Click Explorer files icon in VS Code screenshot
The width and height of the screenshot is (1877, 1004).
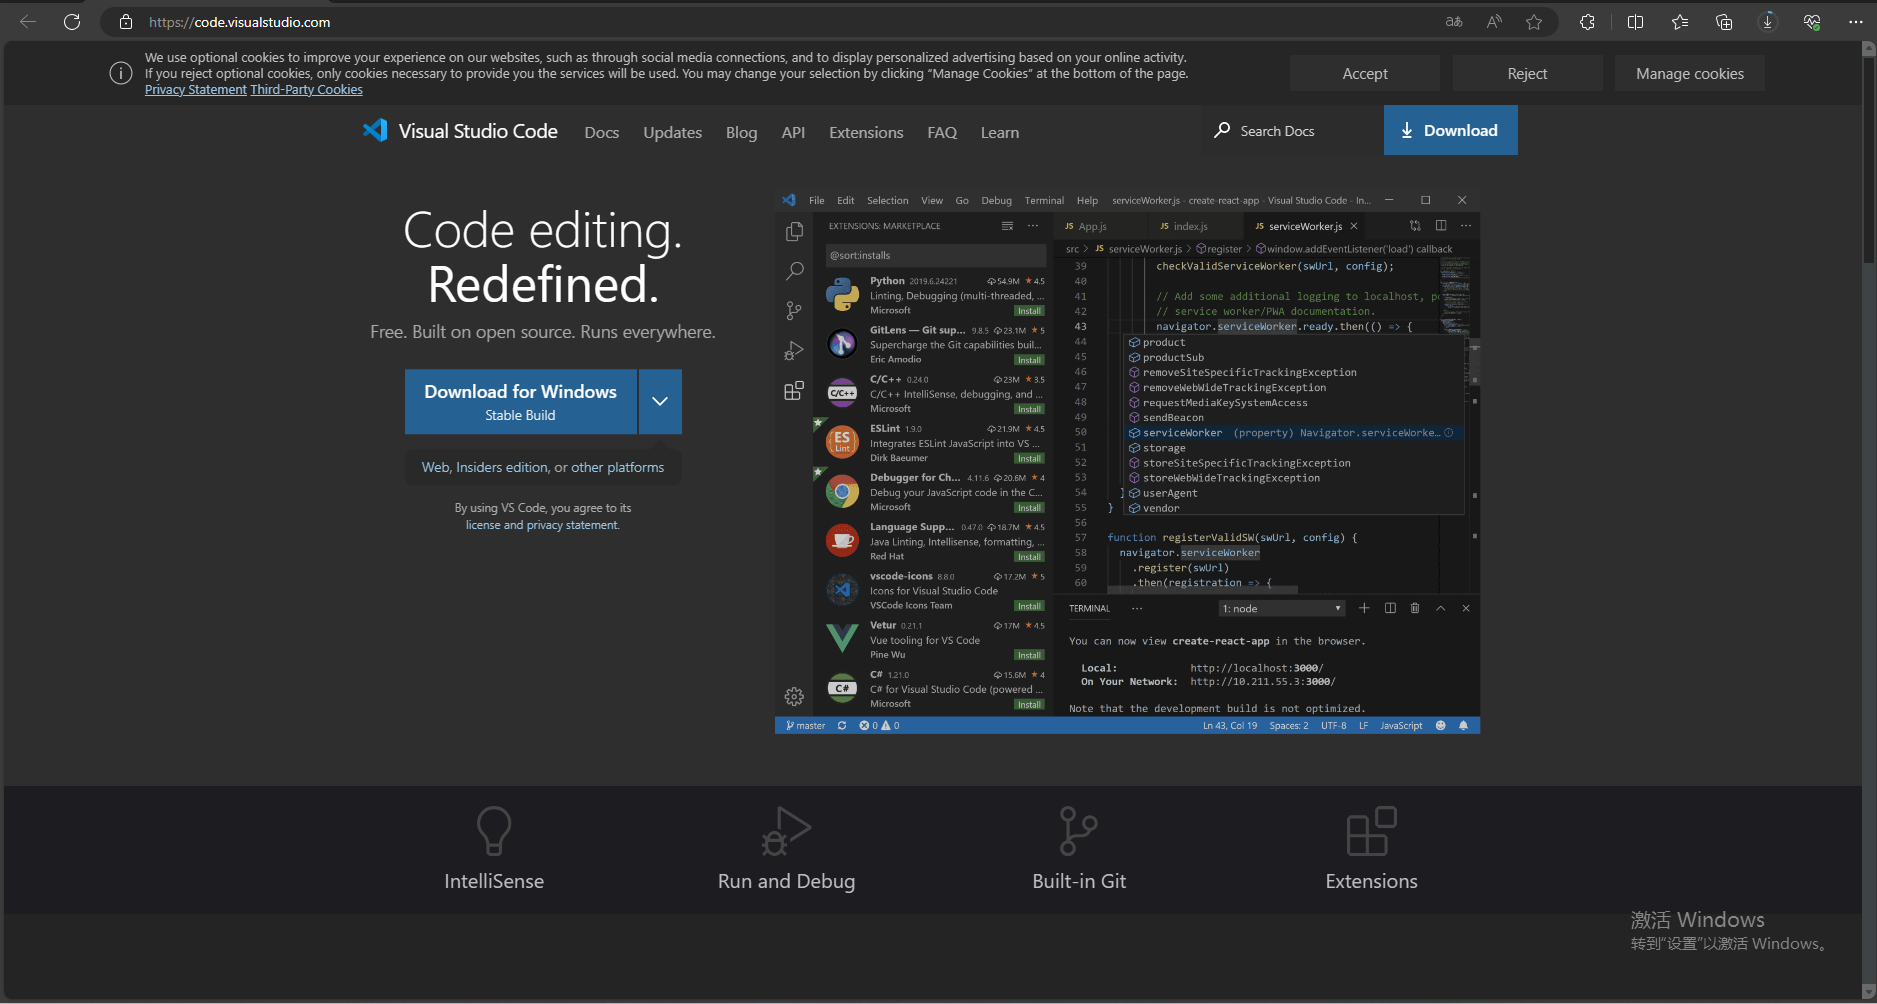pos(794,232)
